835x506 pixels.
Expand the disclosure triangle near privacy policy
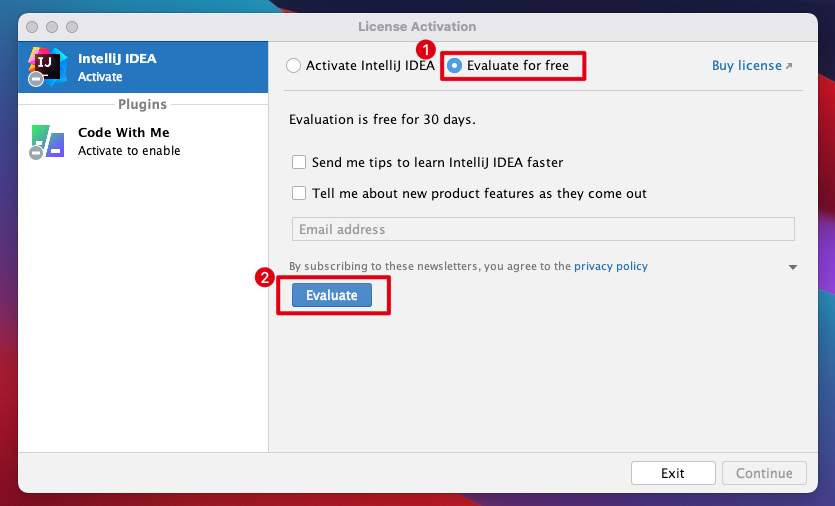click(x=793, y=267)
